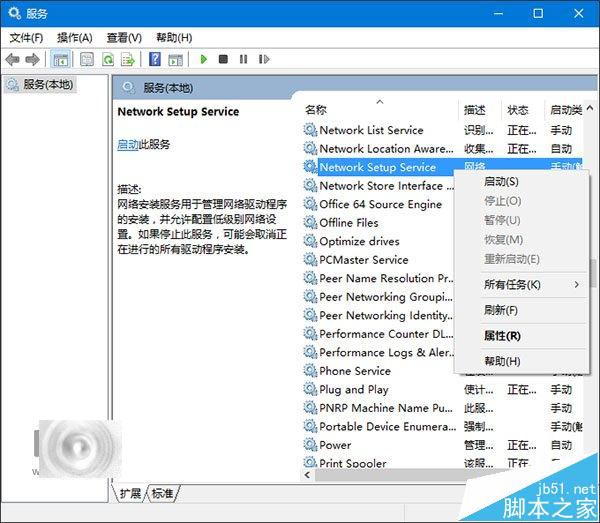Sort by the 名称 column header
This screenshot has height=523, width=600.
pos(317,109)
